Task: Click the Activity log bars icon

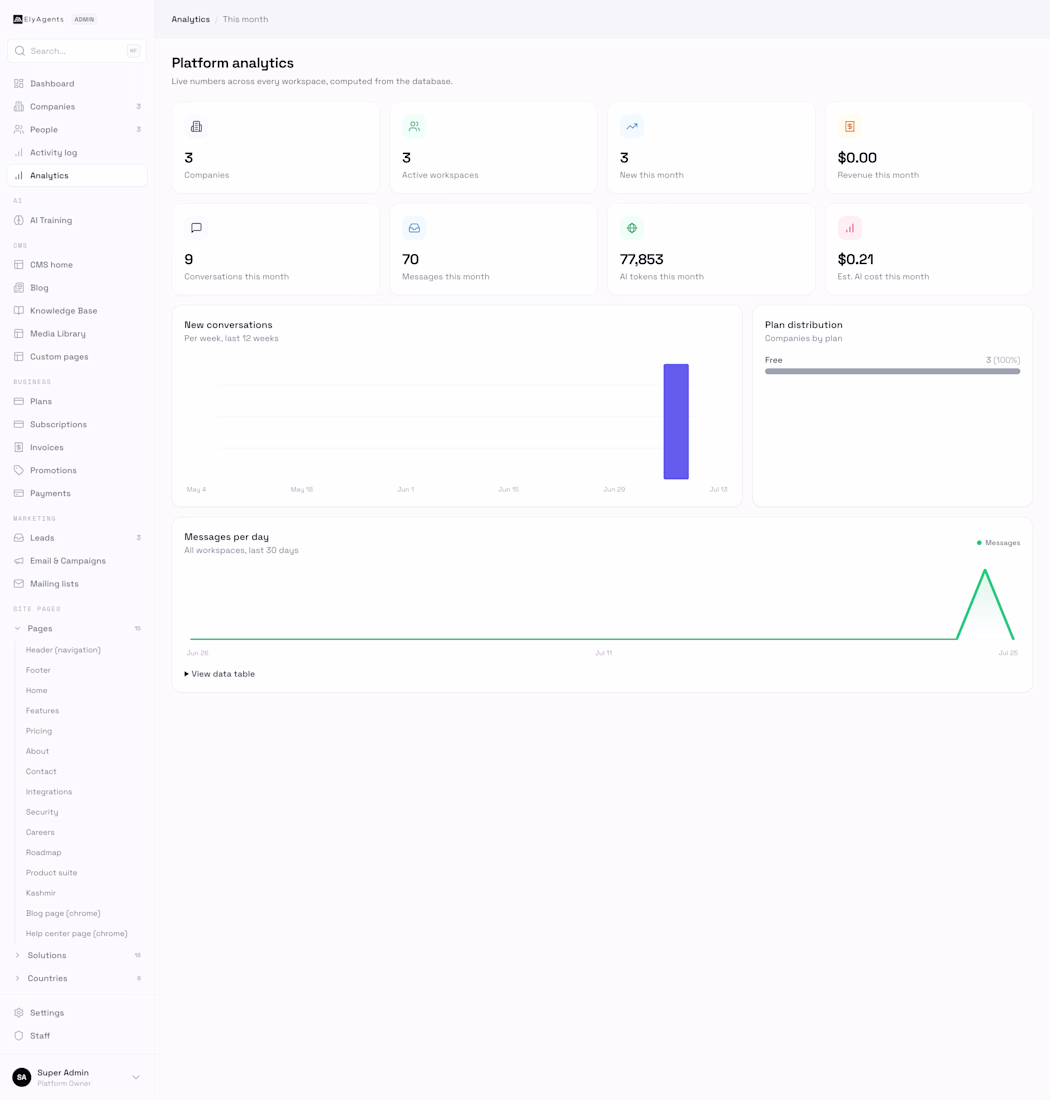Action: (x=19, y=152)
